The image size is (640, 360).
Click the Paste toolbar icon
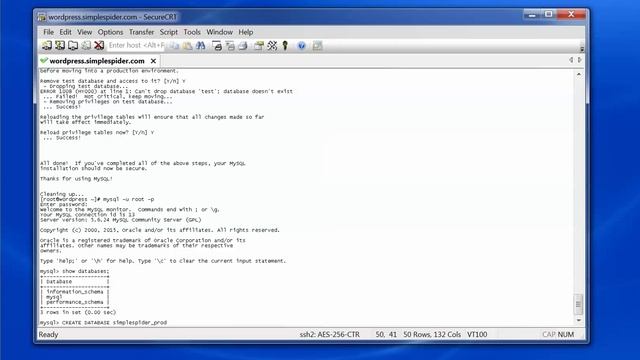pyautogui.click(x=187, y=46)
